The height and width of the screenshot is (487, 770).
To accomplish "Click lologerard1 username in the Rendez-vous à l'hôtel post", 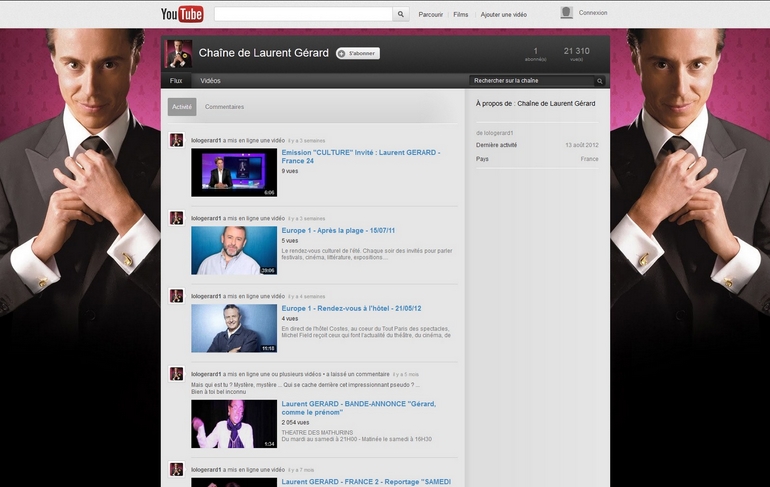I will pos(206,297).
